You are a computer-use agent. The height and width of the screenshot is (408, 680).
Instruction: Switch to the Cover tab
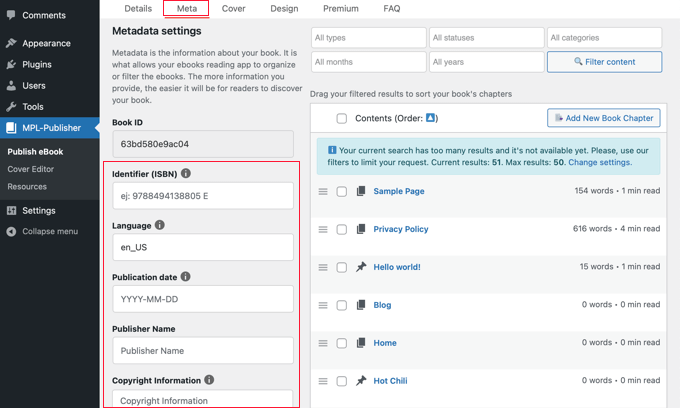[x=233, y=9]
